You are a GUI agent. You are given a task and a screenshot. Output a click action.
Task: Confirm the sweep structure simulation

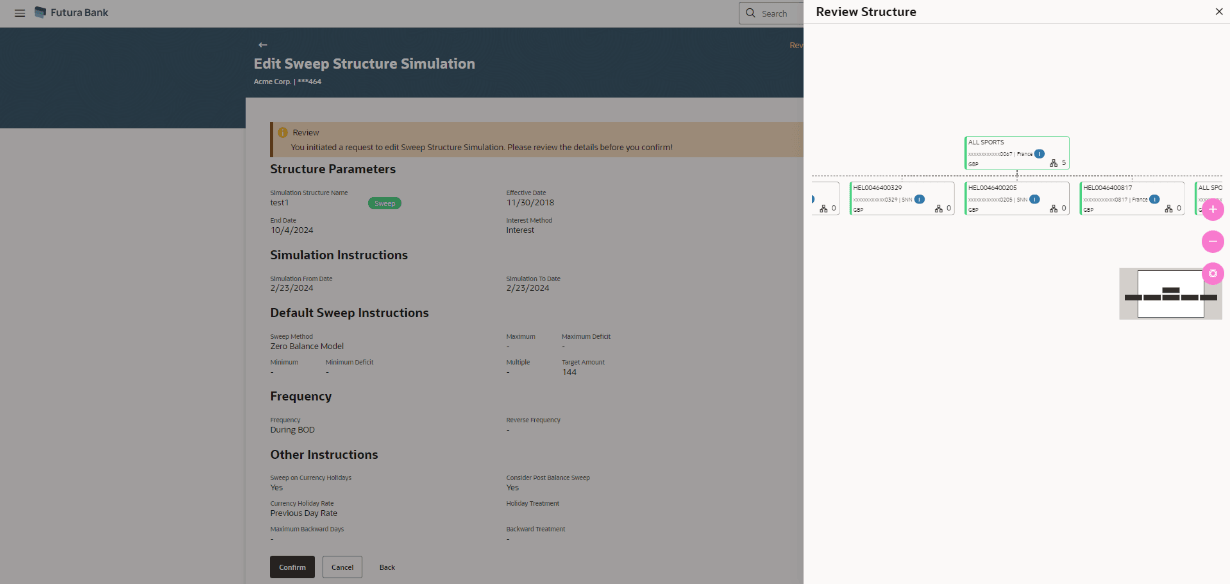[292, 567]
